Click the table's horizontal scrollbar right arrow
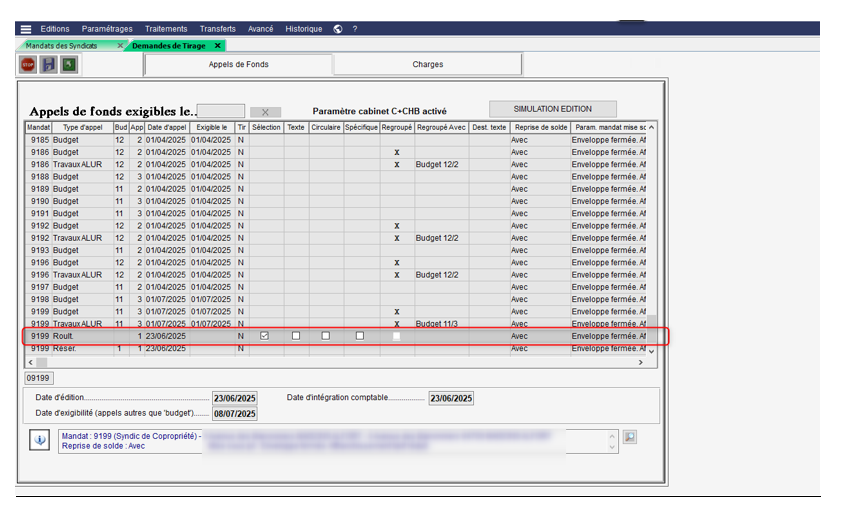861x531 pixels. click(x=641, y=362)
